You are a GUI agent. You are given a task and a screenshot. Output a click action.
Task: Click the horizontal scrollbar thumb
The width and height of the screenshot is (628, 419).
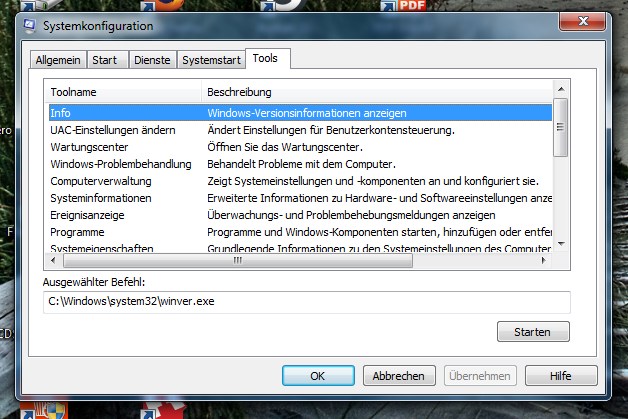238,261
